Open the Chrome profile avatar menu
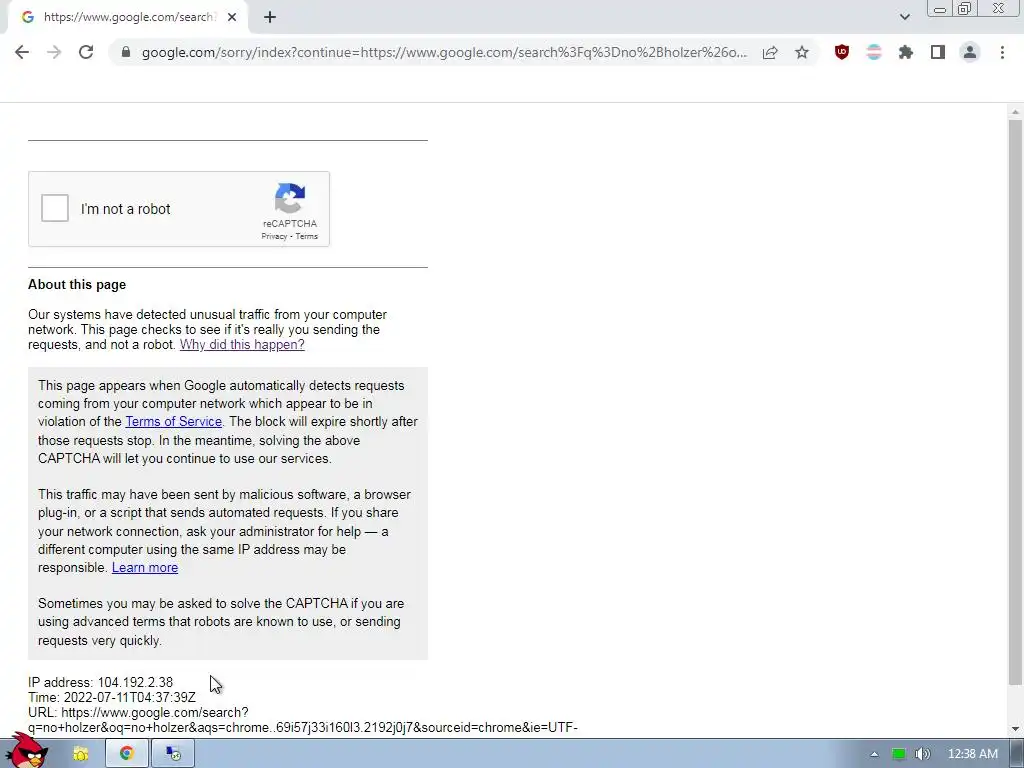The height and width of the screenshot is (768, 1024). pyautogui.click(x=970, y=52)
